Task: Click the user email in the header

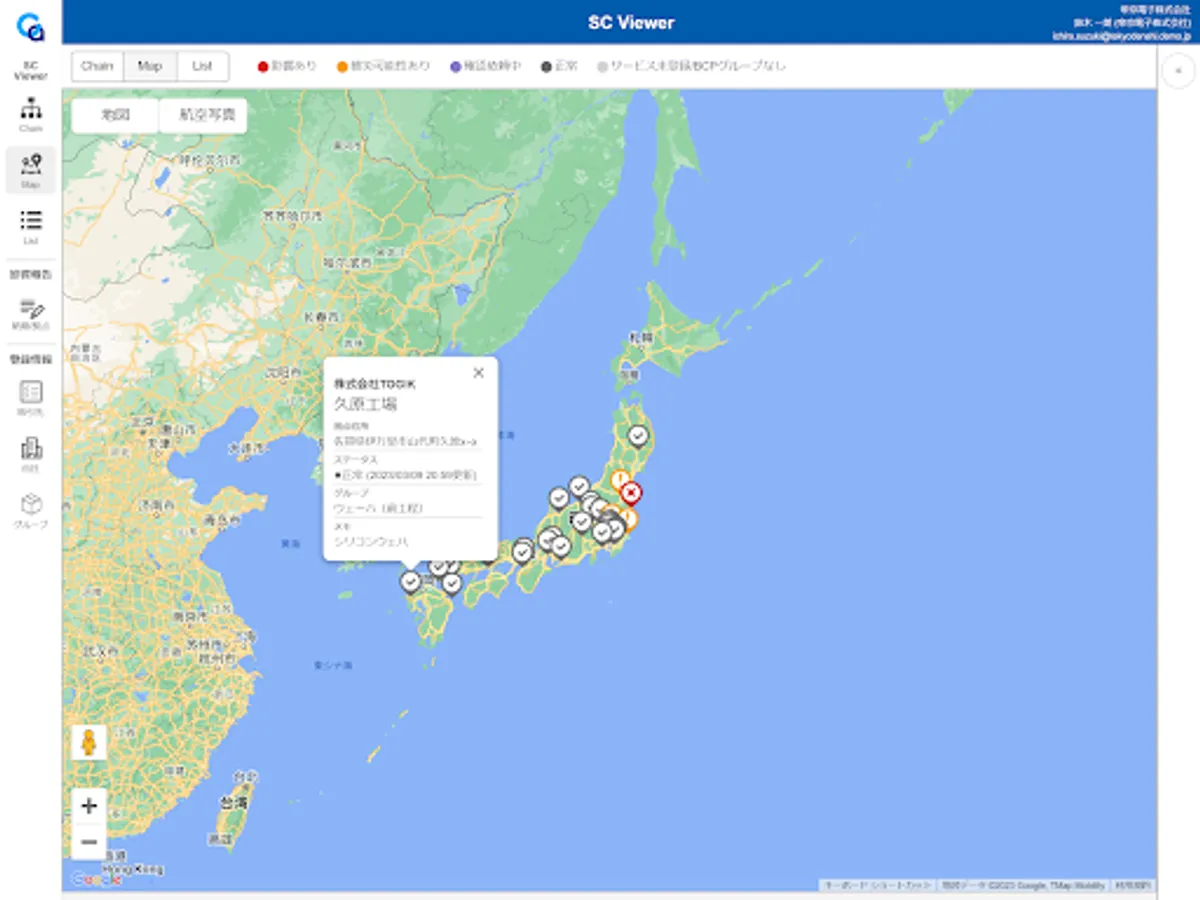Action: pyautogui.click(x=1121, y=36)
